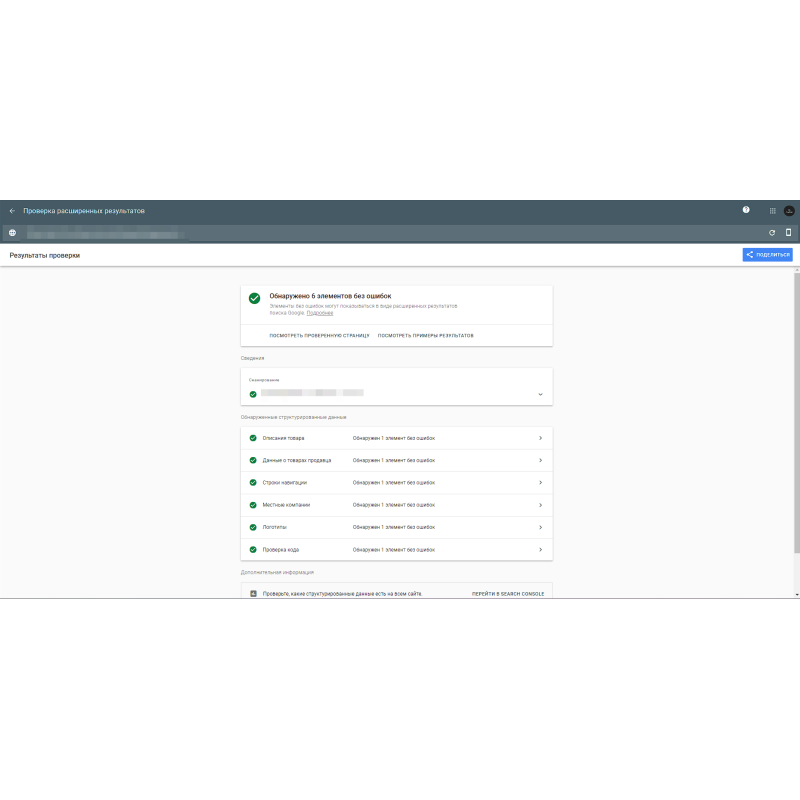
Task: Open the help question mark icon
Action: click(746, 210)
